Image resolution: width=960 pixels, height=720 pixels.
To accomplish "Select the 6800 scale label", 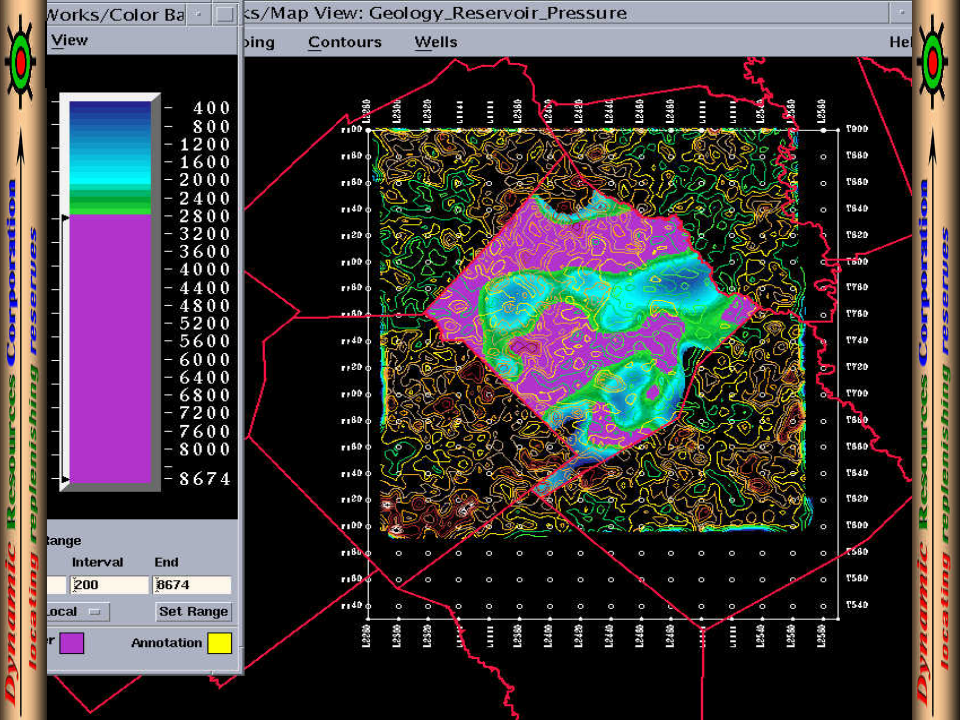I will tap(205, 395).
